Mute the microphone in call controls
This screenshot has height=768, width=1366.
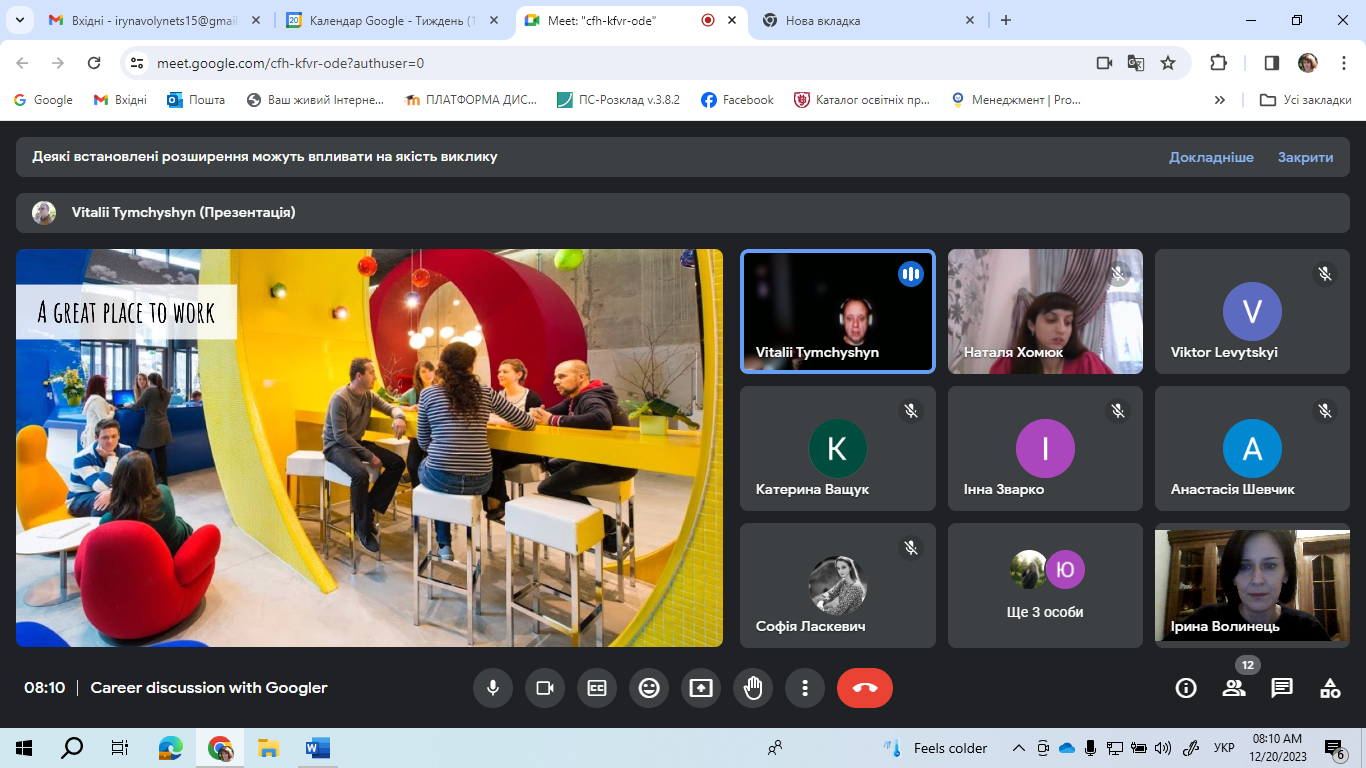point(493,688)
